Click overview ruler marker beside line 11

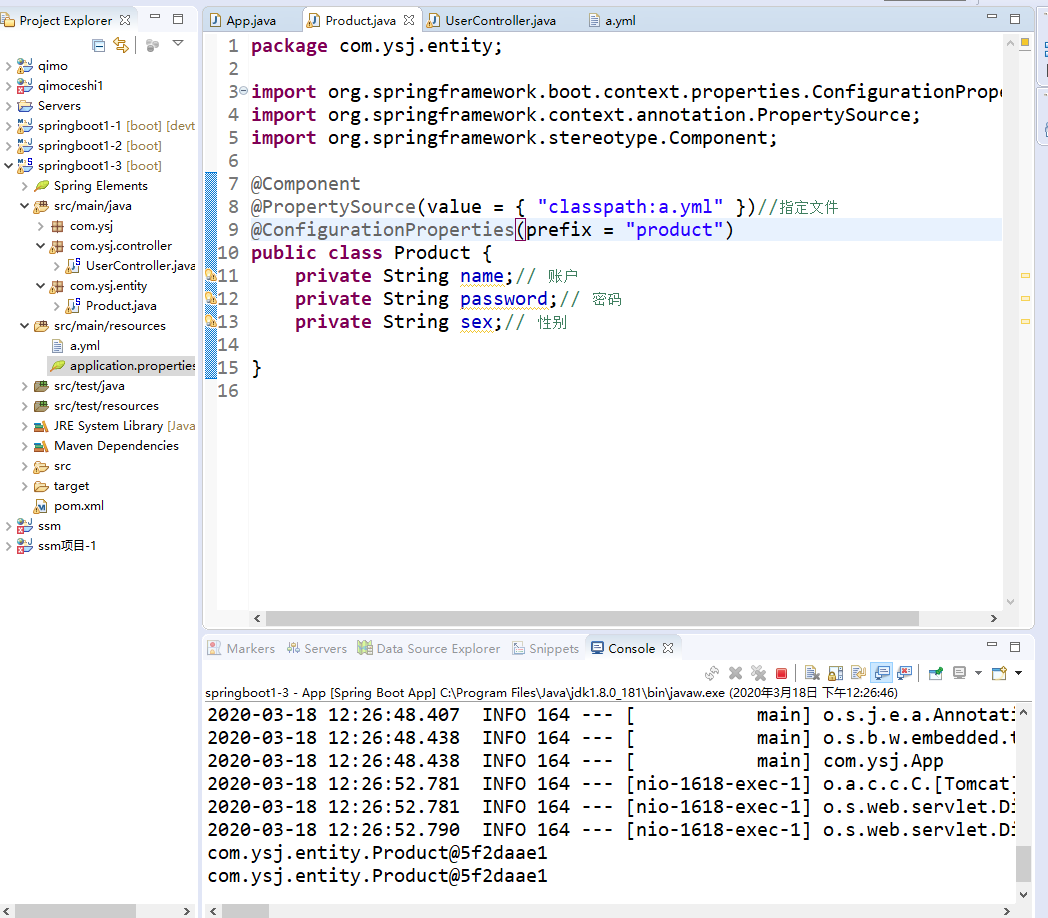coord(1025,275)
